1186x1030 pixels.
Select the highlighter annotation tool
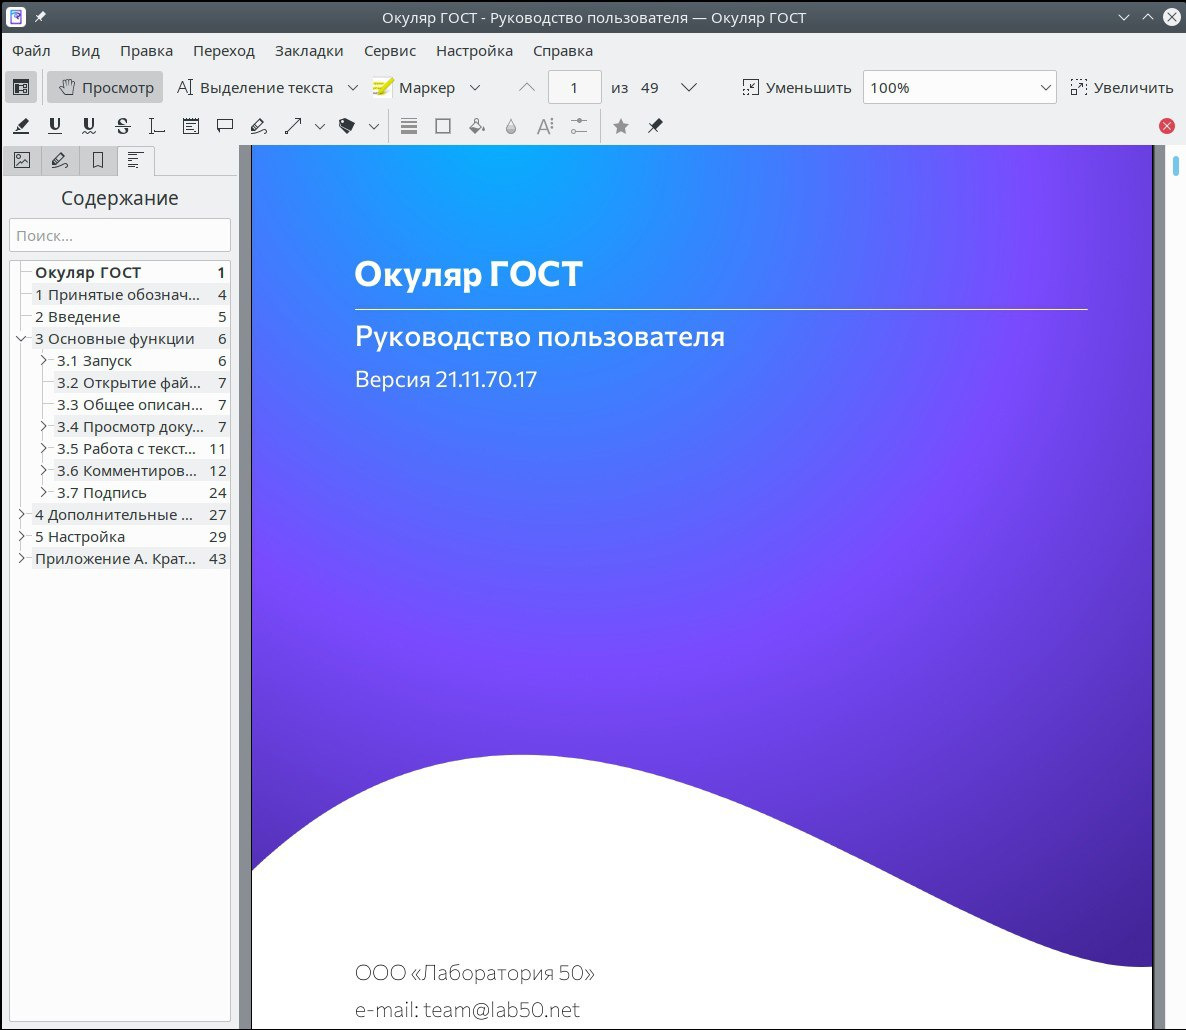22,126
